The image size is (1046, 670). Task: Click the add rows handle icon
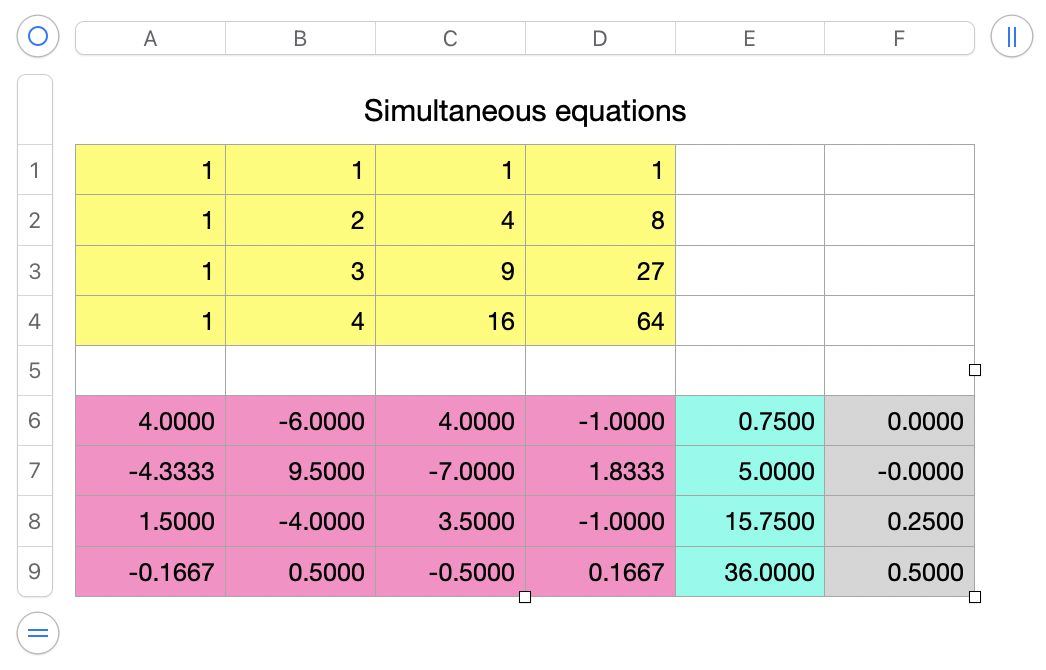tap(38, 633)
